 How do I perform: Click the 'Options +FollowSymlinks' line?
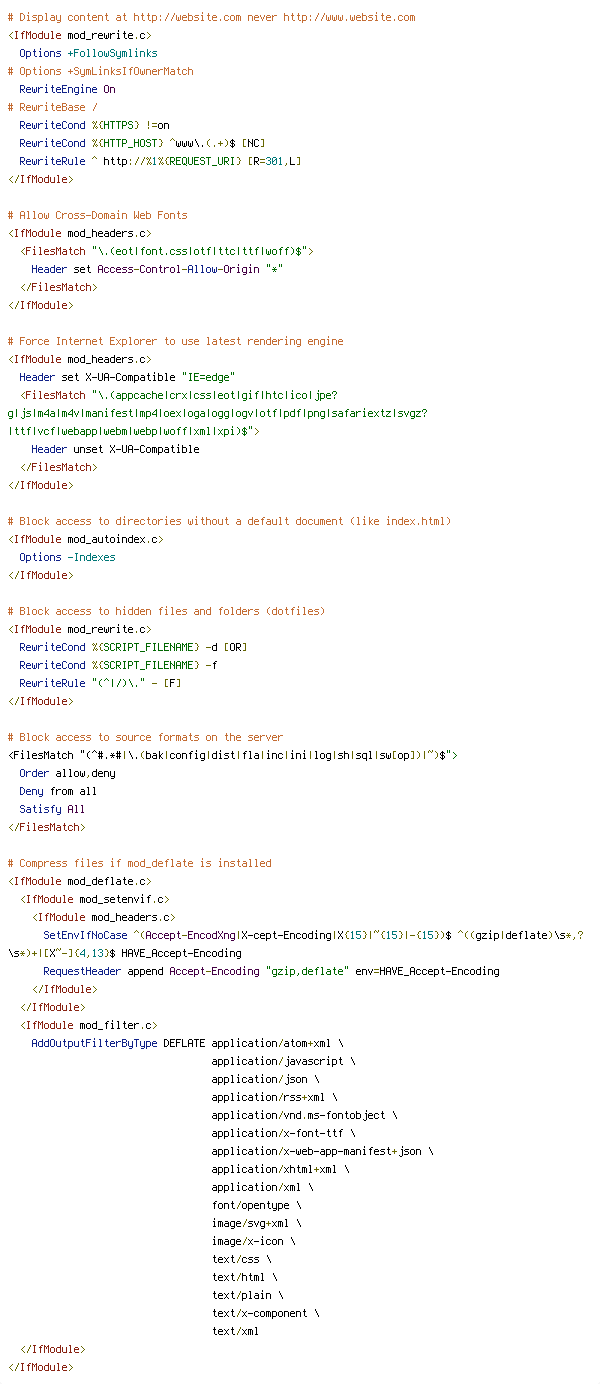coord(88,53)
